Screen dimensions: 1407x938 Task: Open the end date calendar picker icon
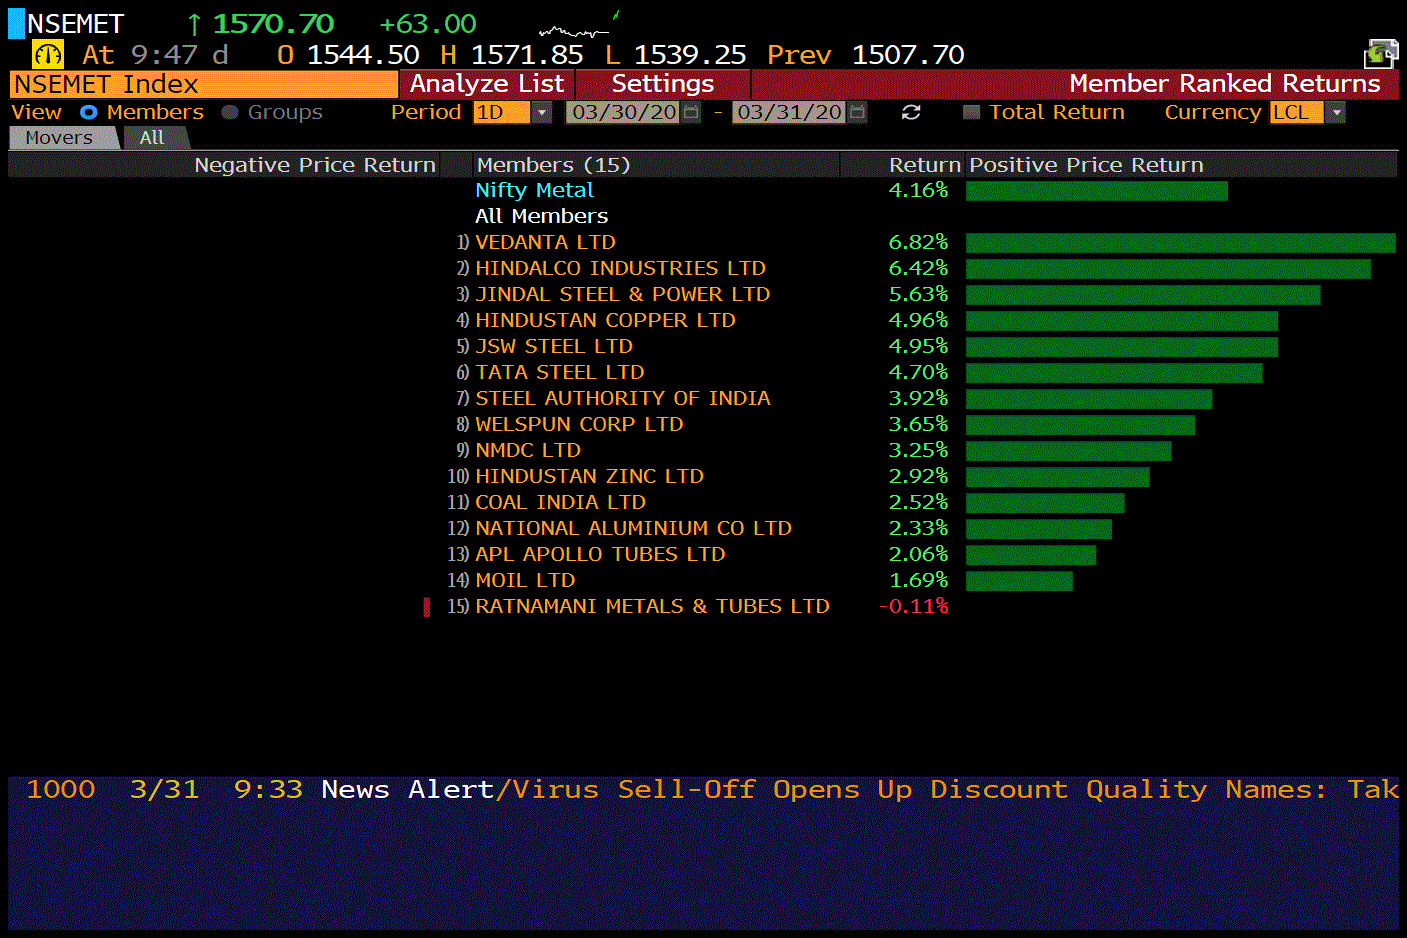[x=857, y=112]
